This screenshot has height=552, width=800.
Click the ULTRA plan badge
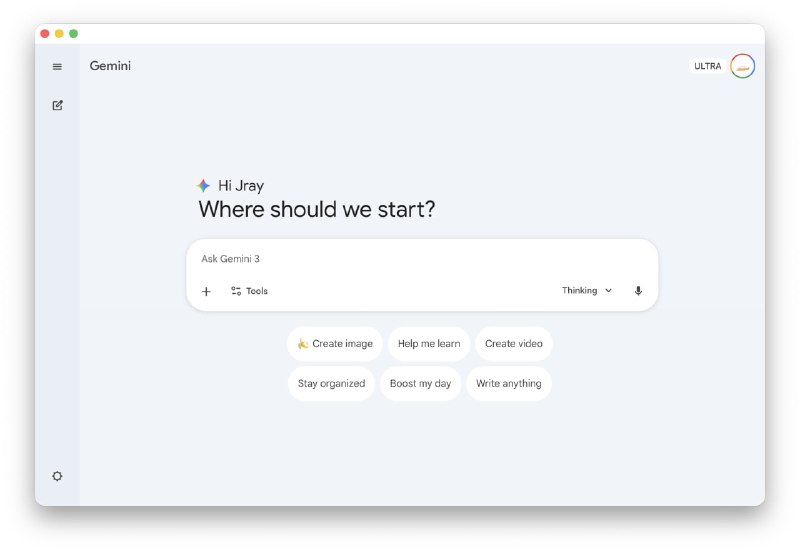click(x=707, y=66)
